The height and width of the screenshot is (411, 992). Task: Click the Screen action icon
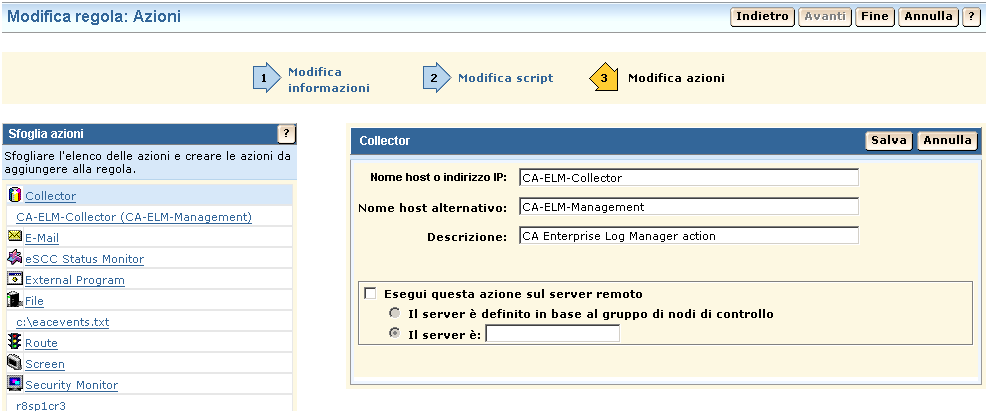pyautogui.click(x=14, y=363)
